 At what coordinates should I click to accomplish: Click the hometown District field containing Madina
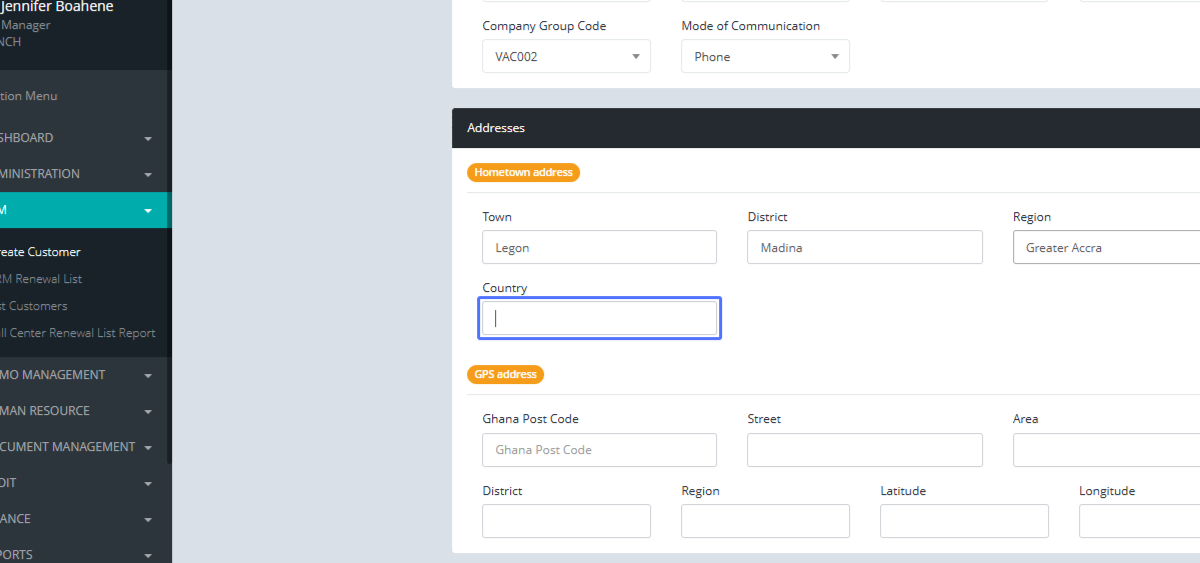tap(864, 248)
